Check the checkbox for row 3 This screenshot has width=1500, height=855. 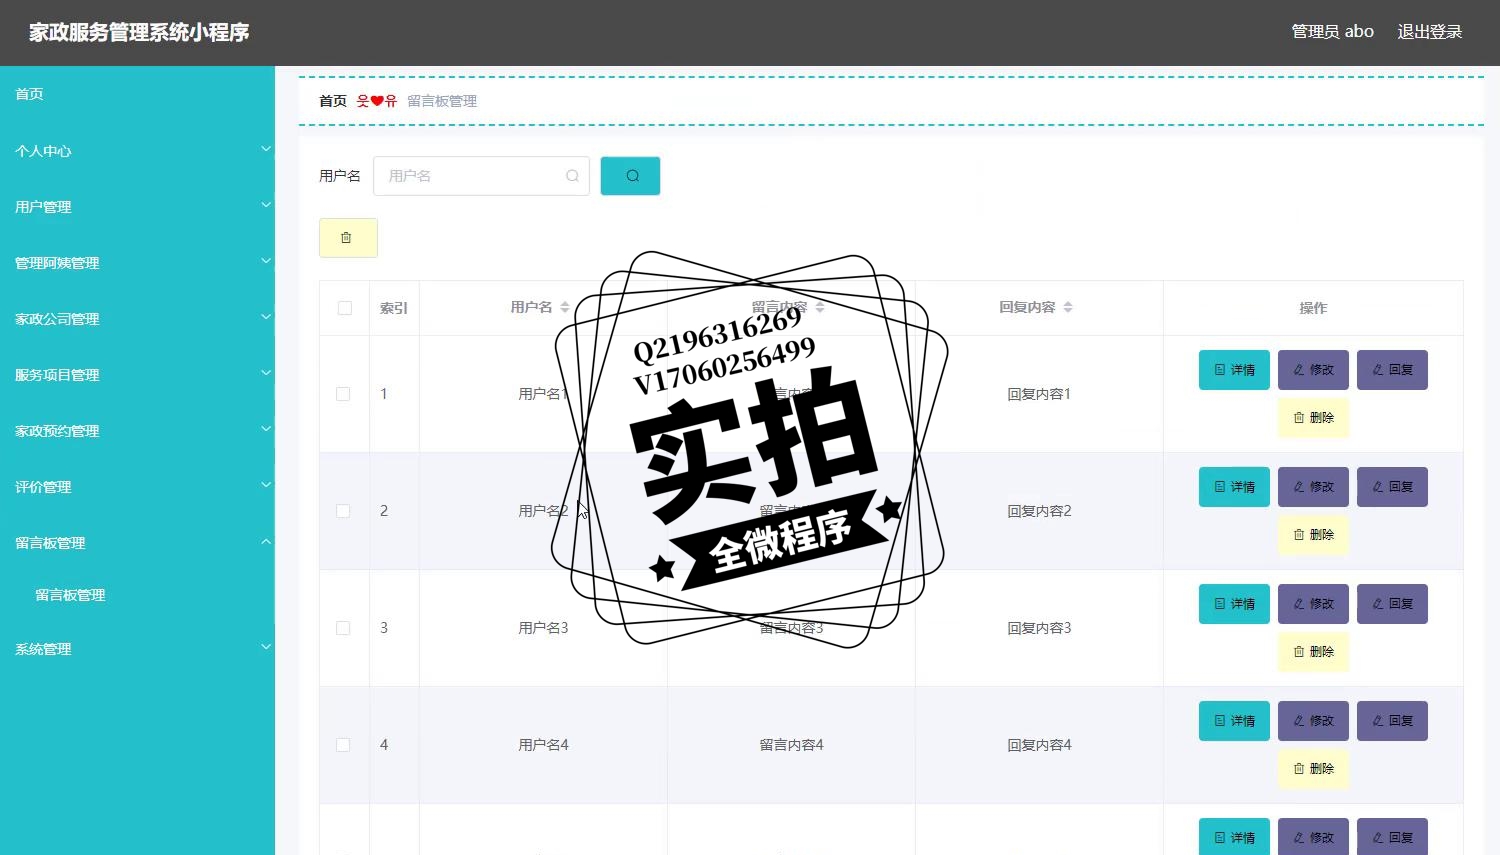343,628
